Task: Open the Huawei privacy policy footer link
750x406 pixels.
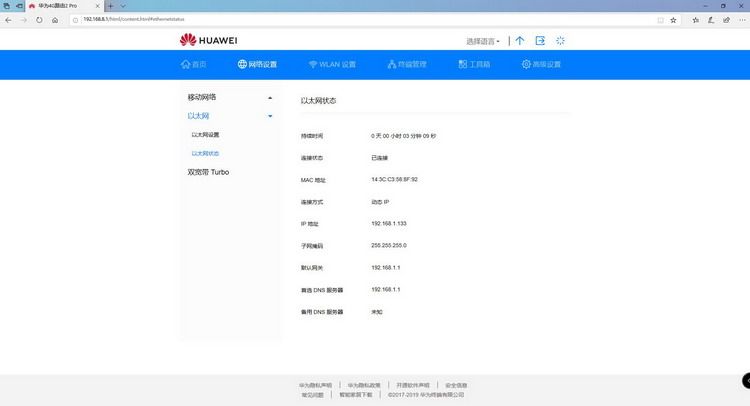Action: coord(364,385)
